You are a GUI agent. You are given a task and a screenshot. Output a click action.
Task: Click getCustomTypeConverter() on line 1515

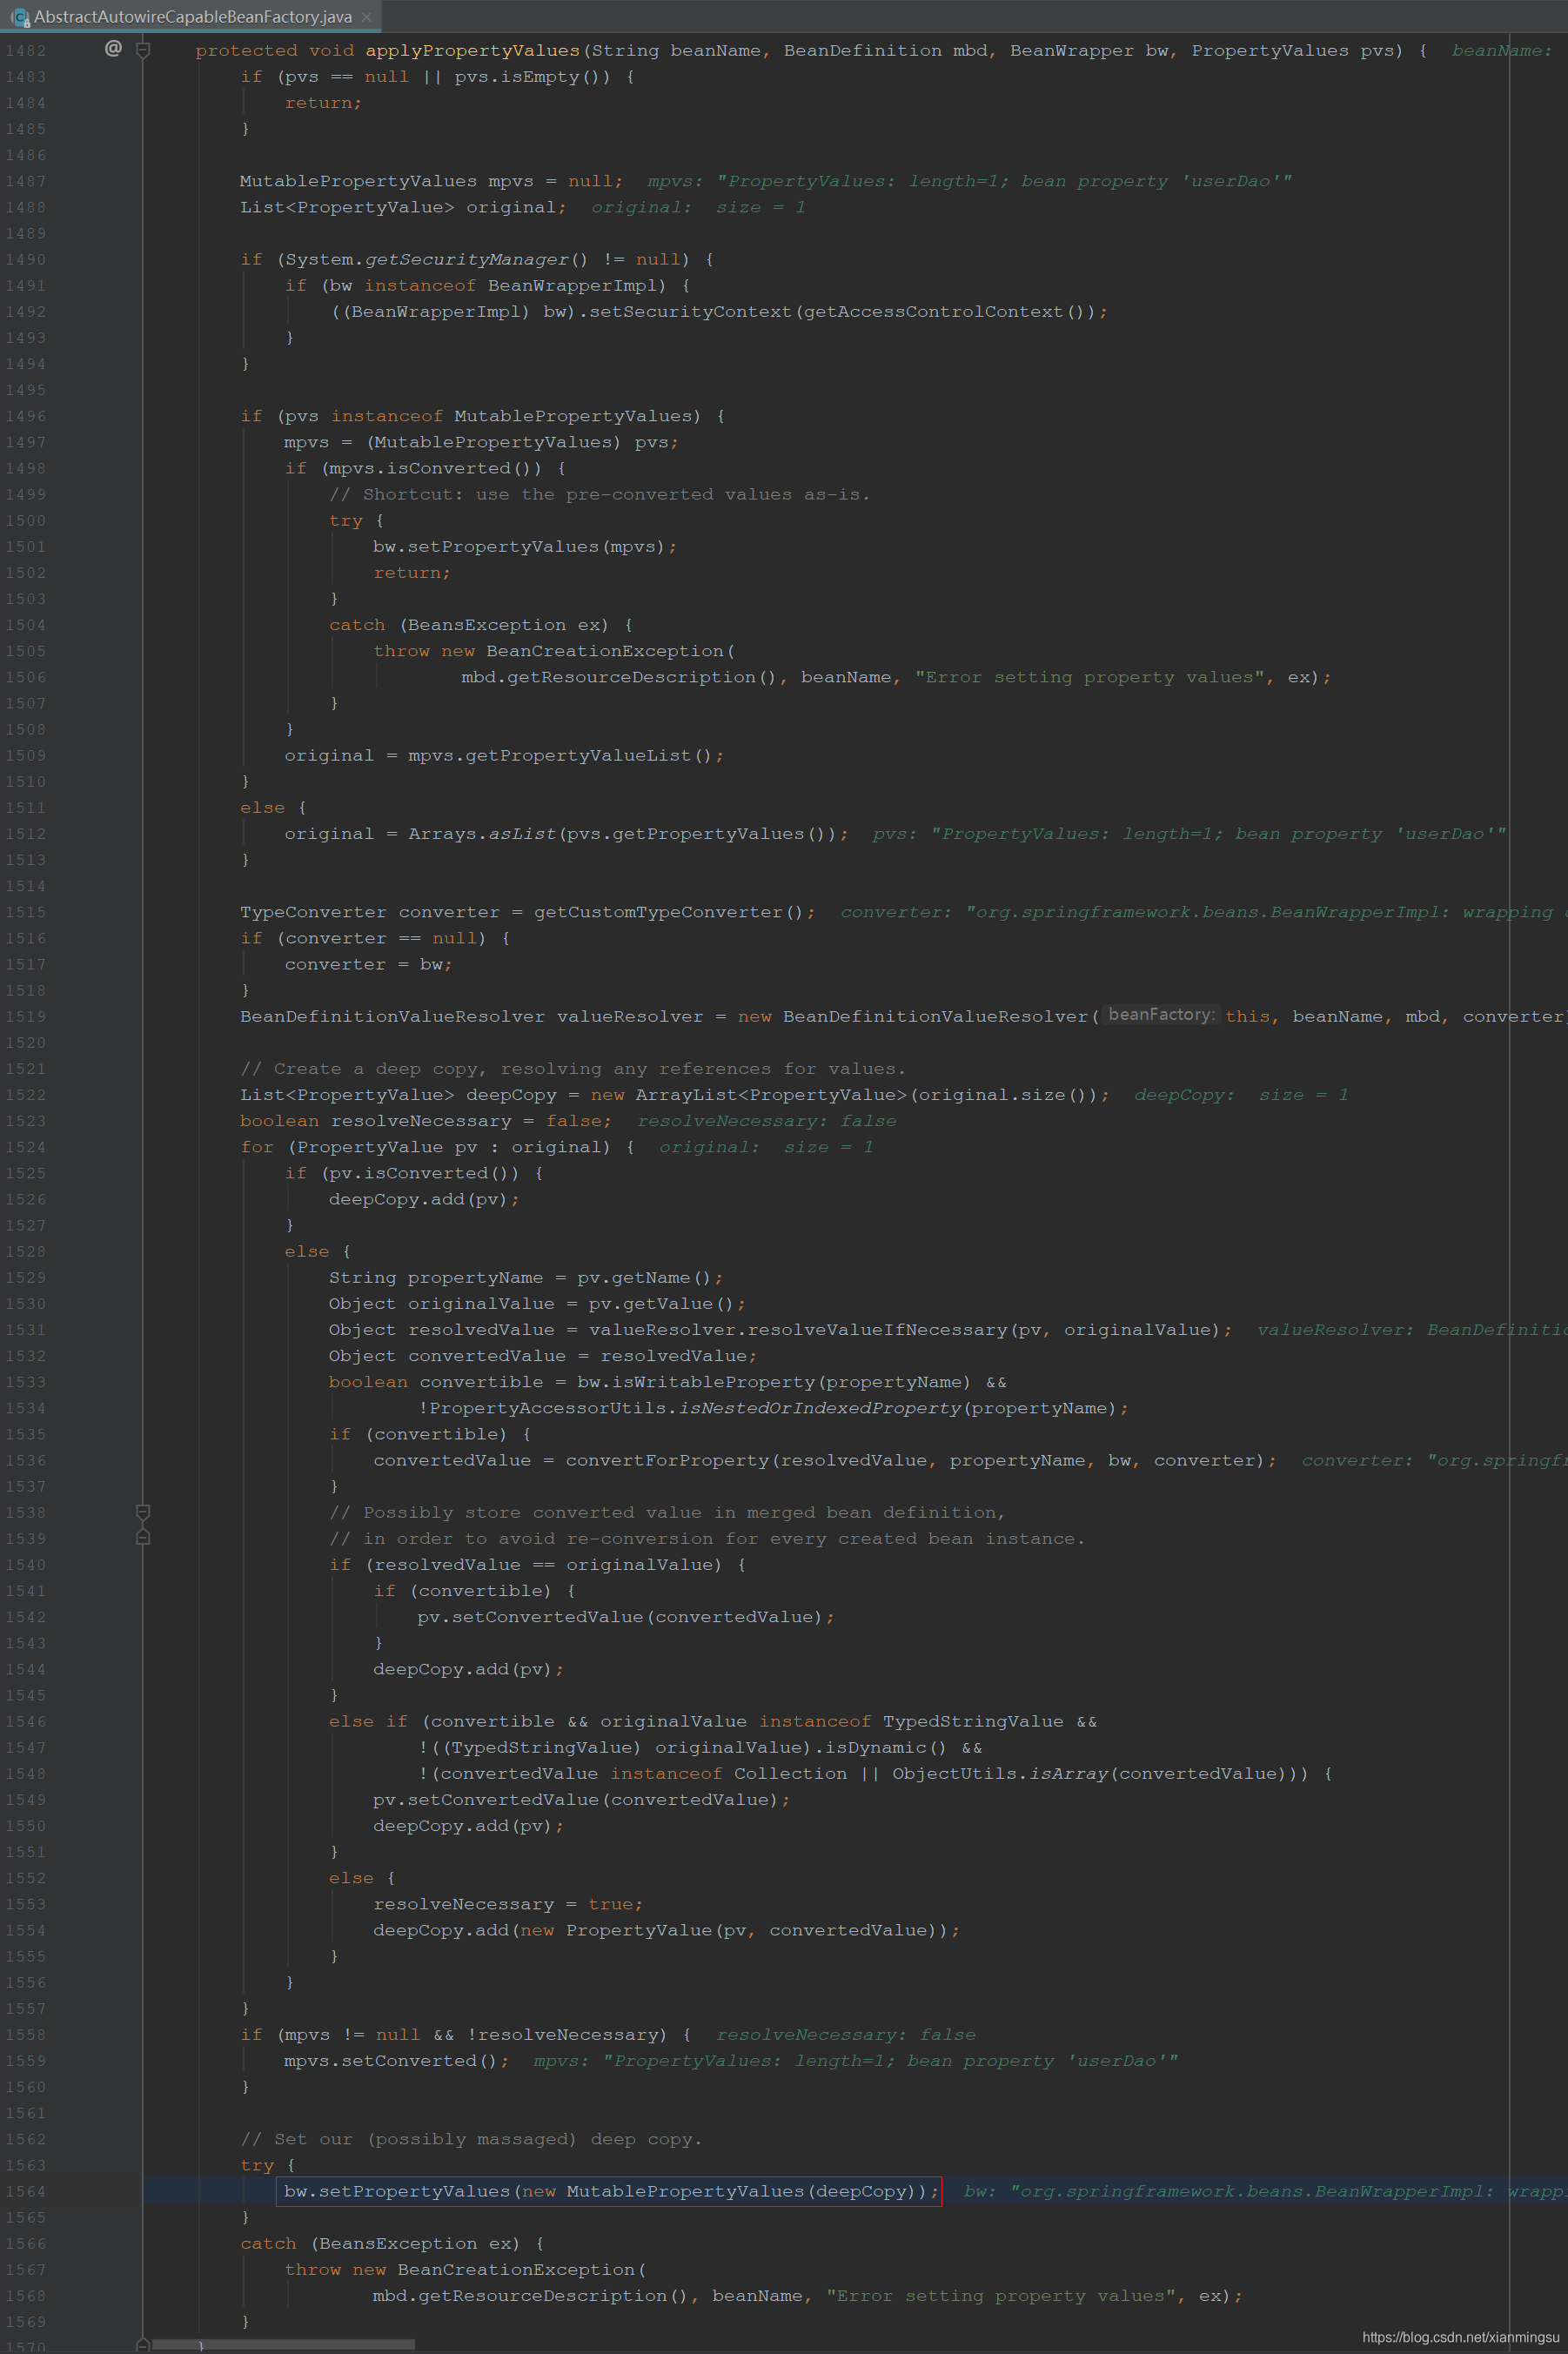pos(669,912)
